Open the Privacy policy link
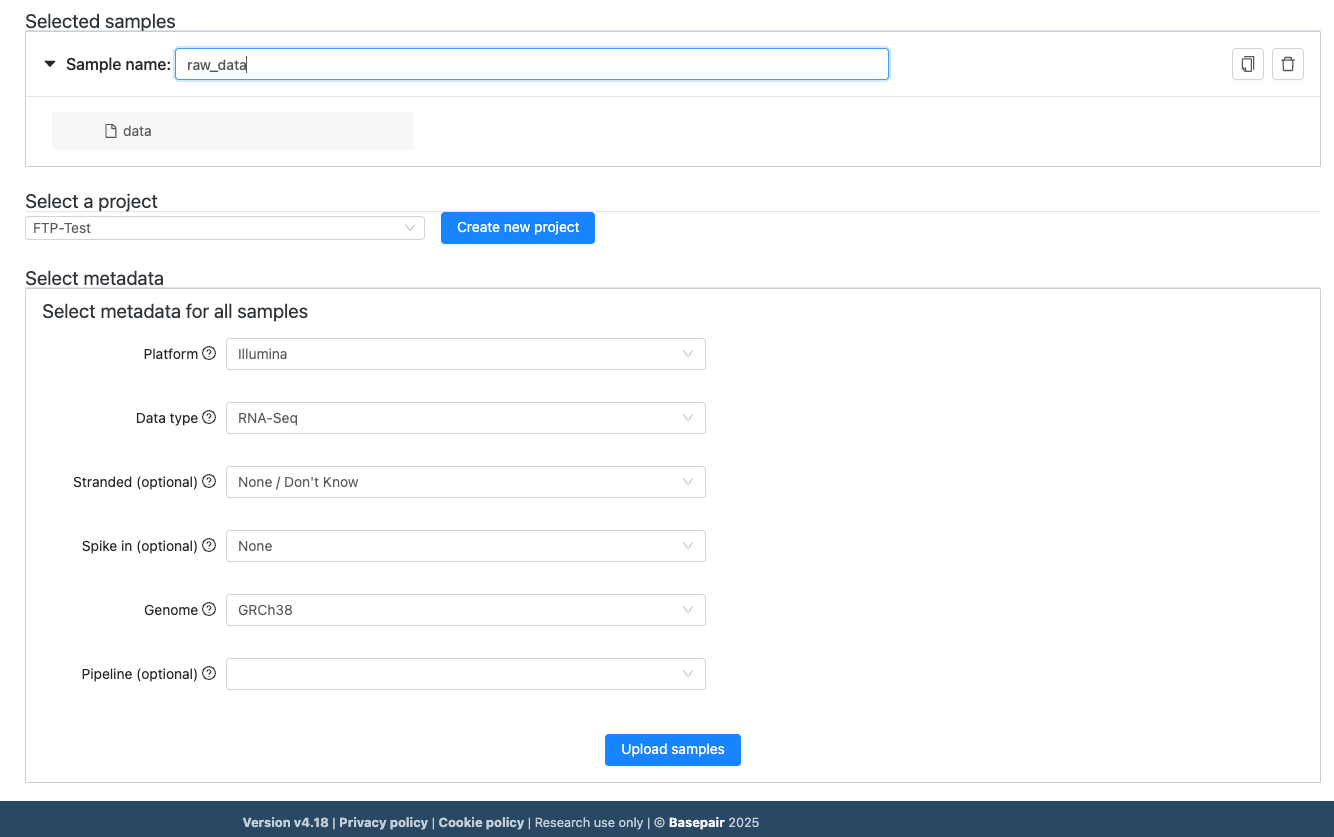This screenshot has width=1334, height=837. [383, 822]
